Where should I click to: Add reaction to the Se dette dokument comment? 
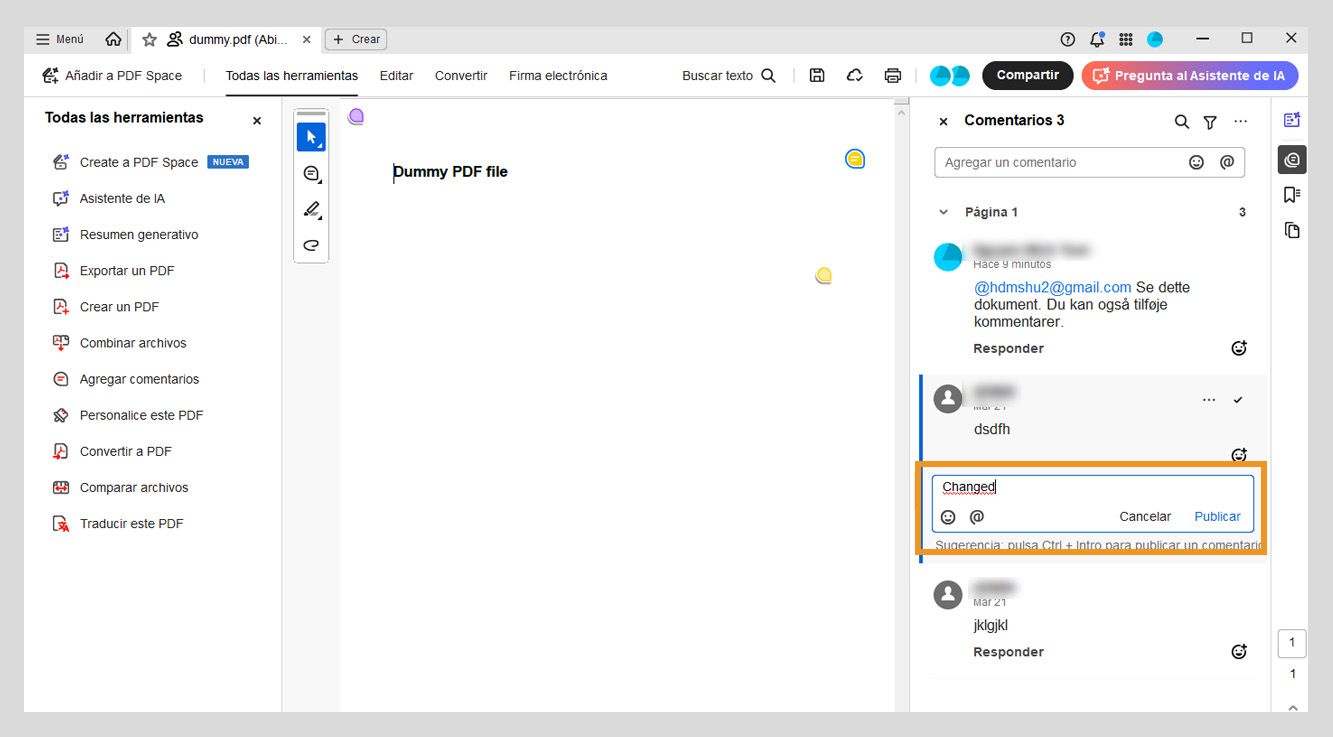point(1239,348)
